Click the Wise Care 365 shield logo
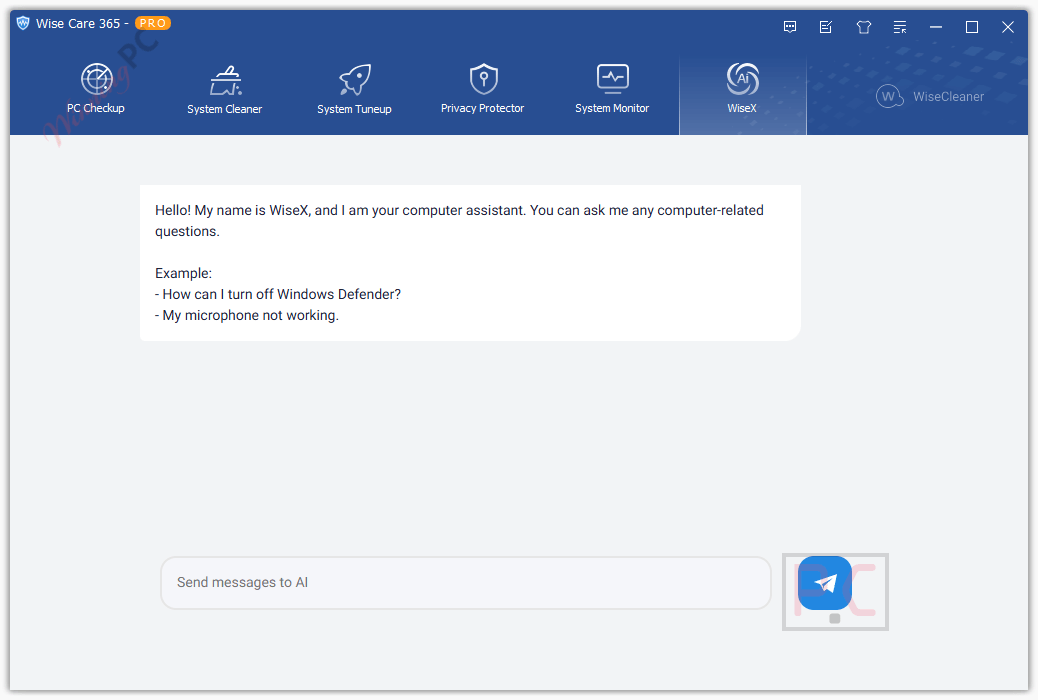 coord(23,23)
